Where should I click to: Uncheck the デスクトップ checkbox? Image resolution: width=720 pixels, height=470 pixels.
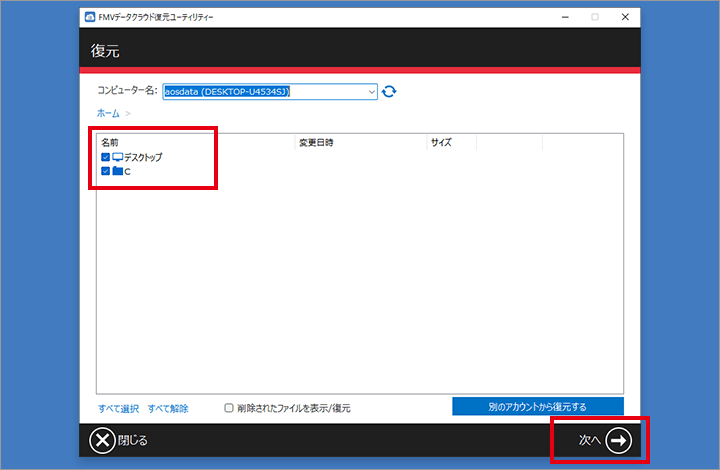tap(105, 157)
